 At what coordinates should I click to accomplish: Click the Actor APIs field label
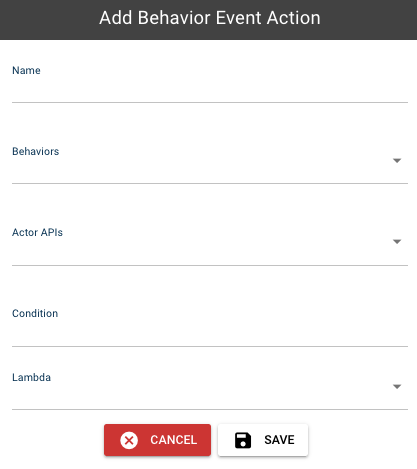point(37,232)
